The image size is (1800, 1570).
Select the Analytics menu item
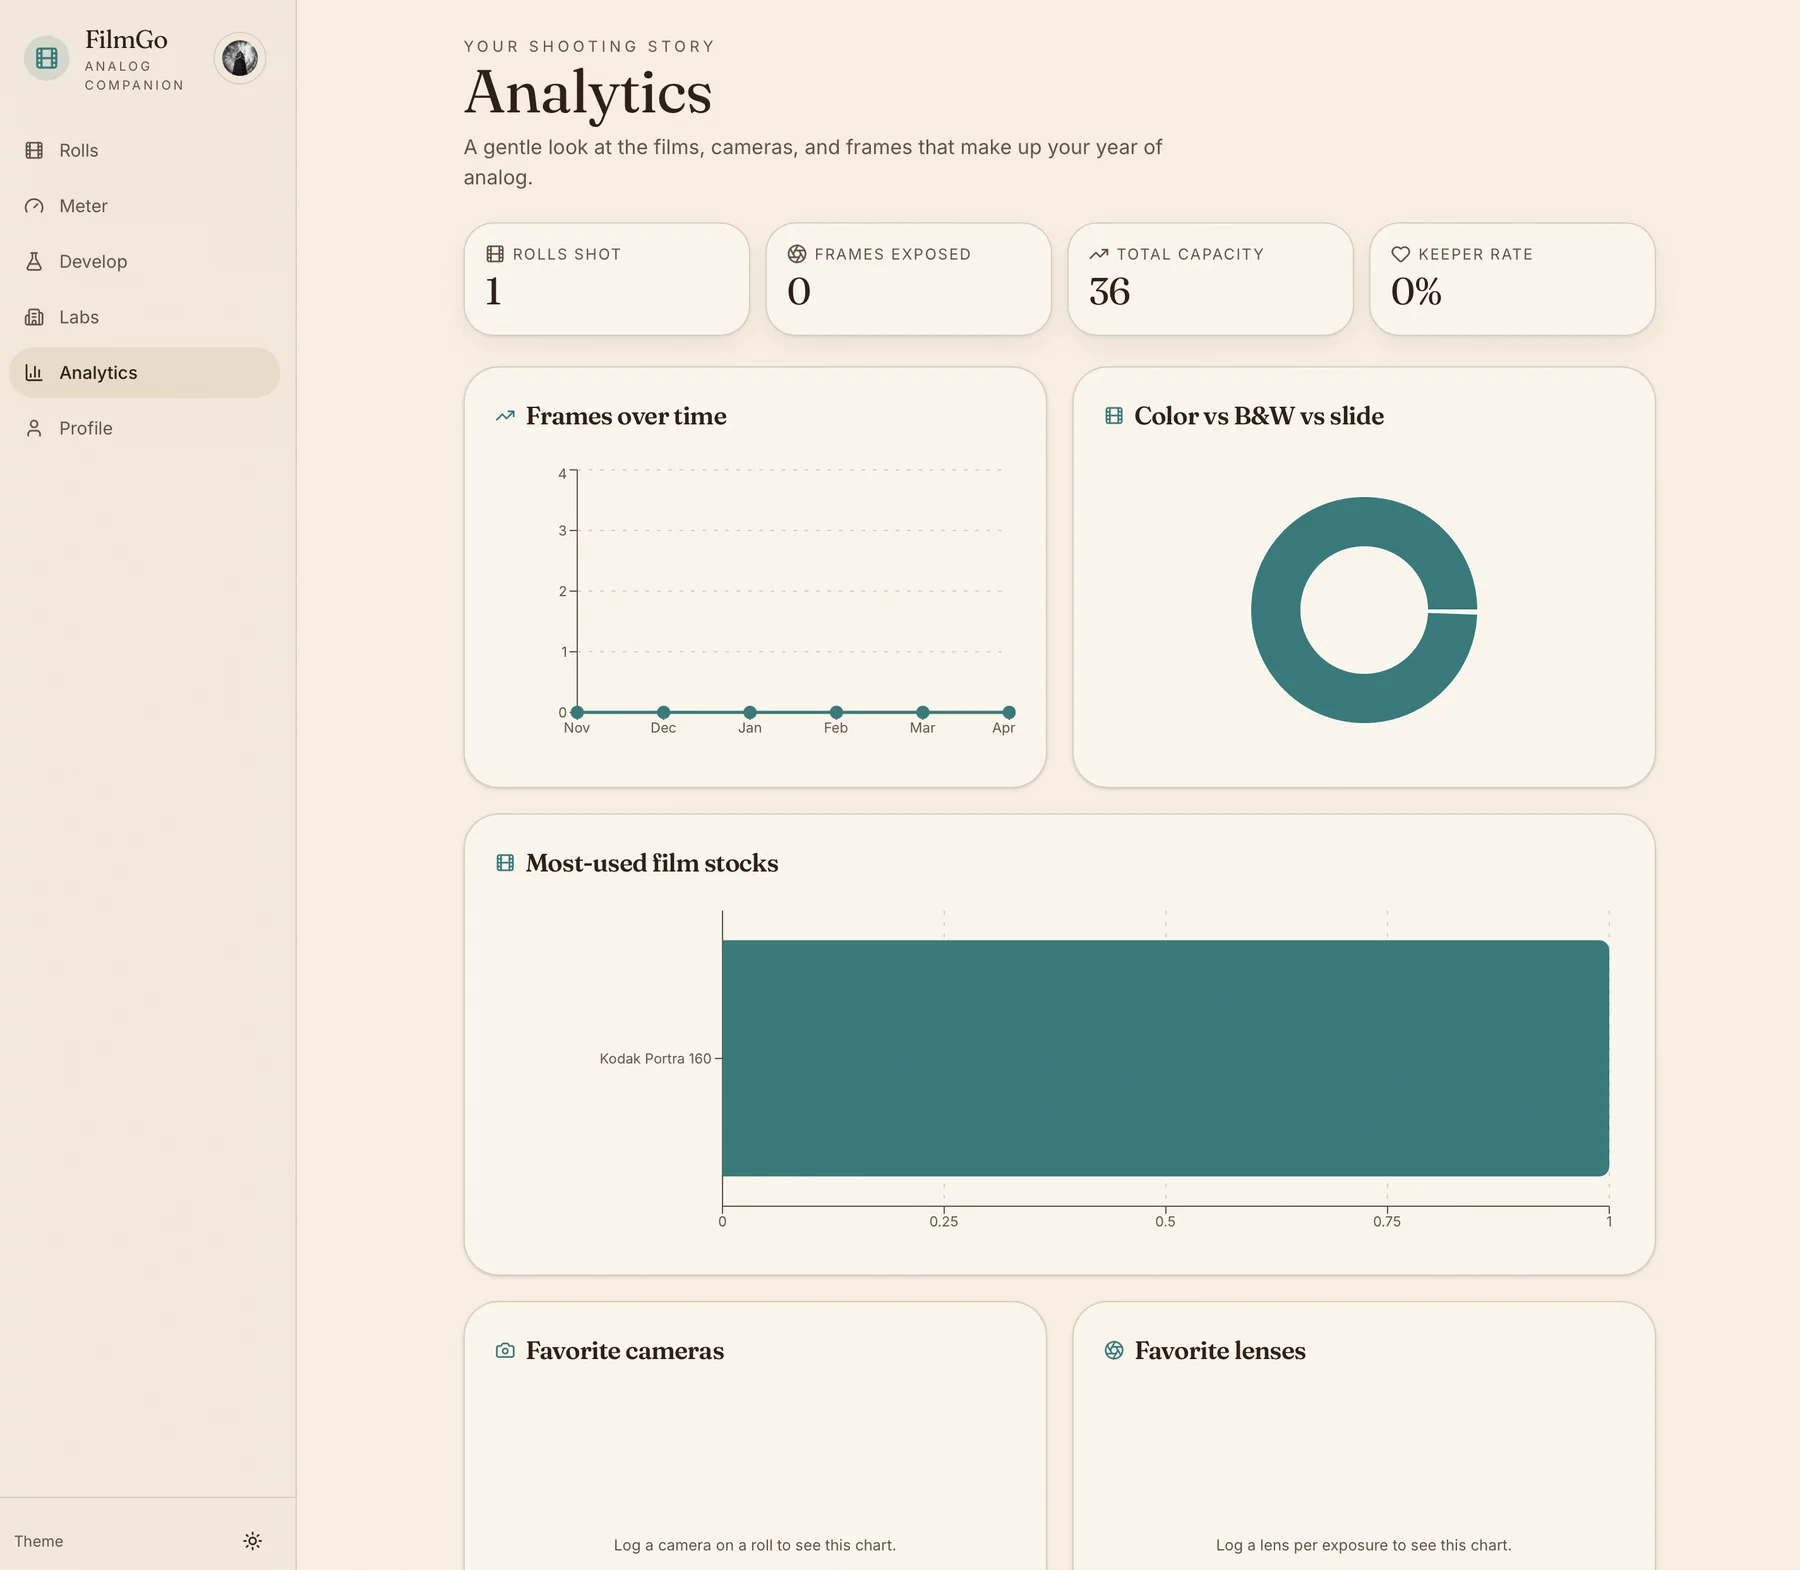[145, 372]
